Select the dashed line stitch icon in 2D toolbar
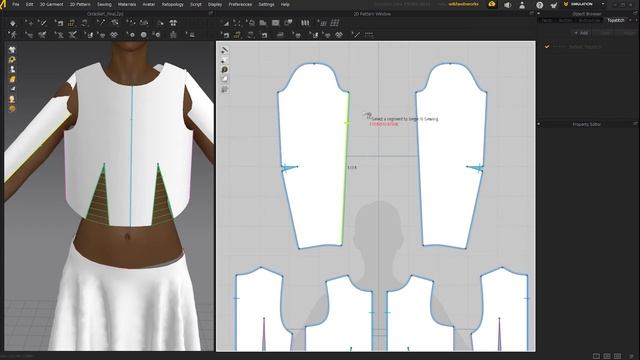Image resolution: width=640 pixels, height=360 pixels. (369, 35)
